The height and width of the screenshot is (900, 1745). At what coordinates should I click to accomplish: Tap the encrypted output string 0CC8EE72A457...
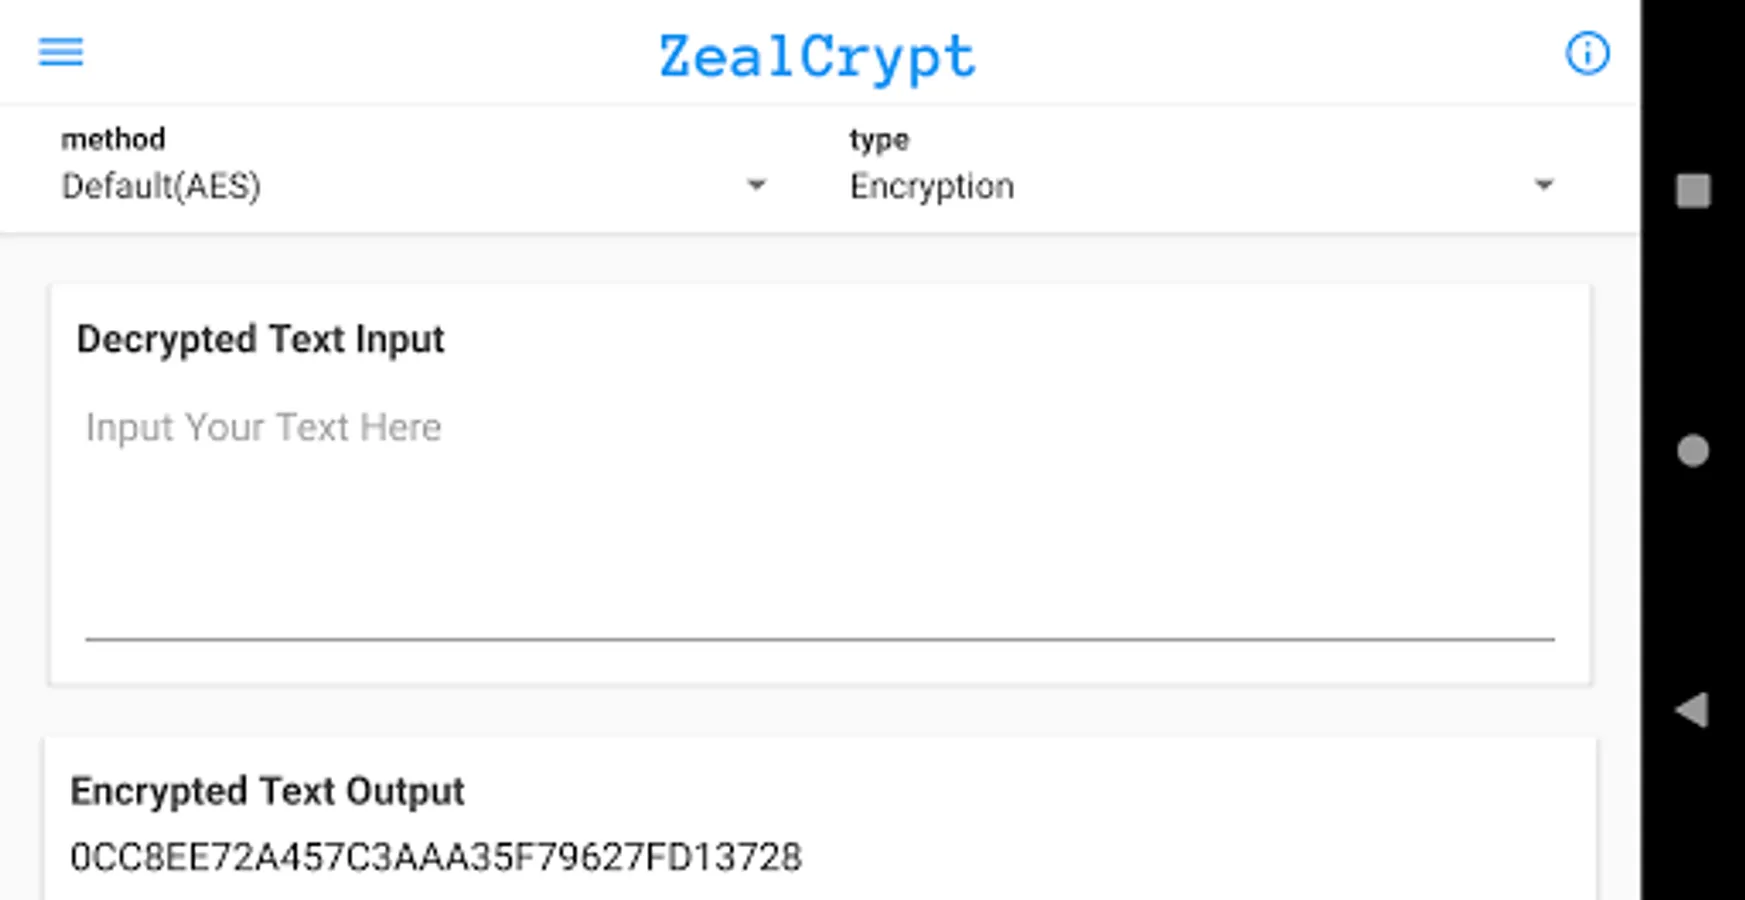coord(435,858)
